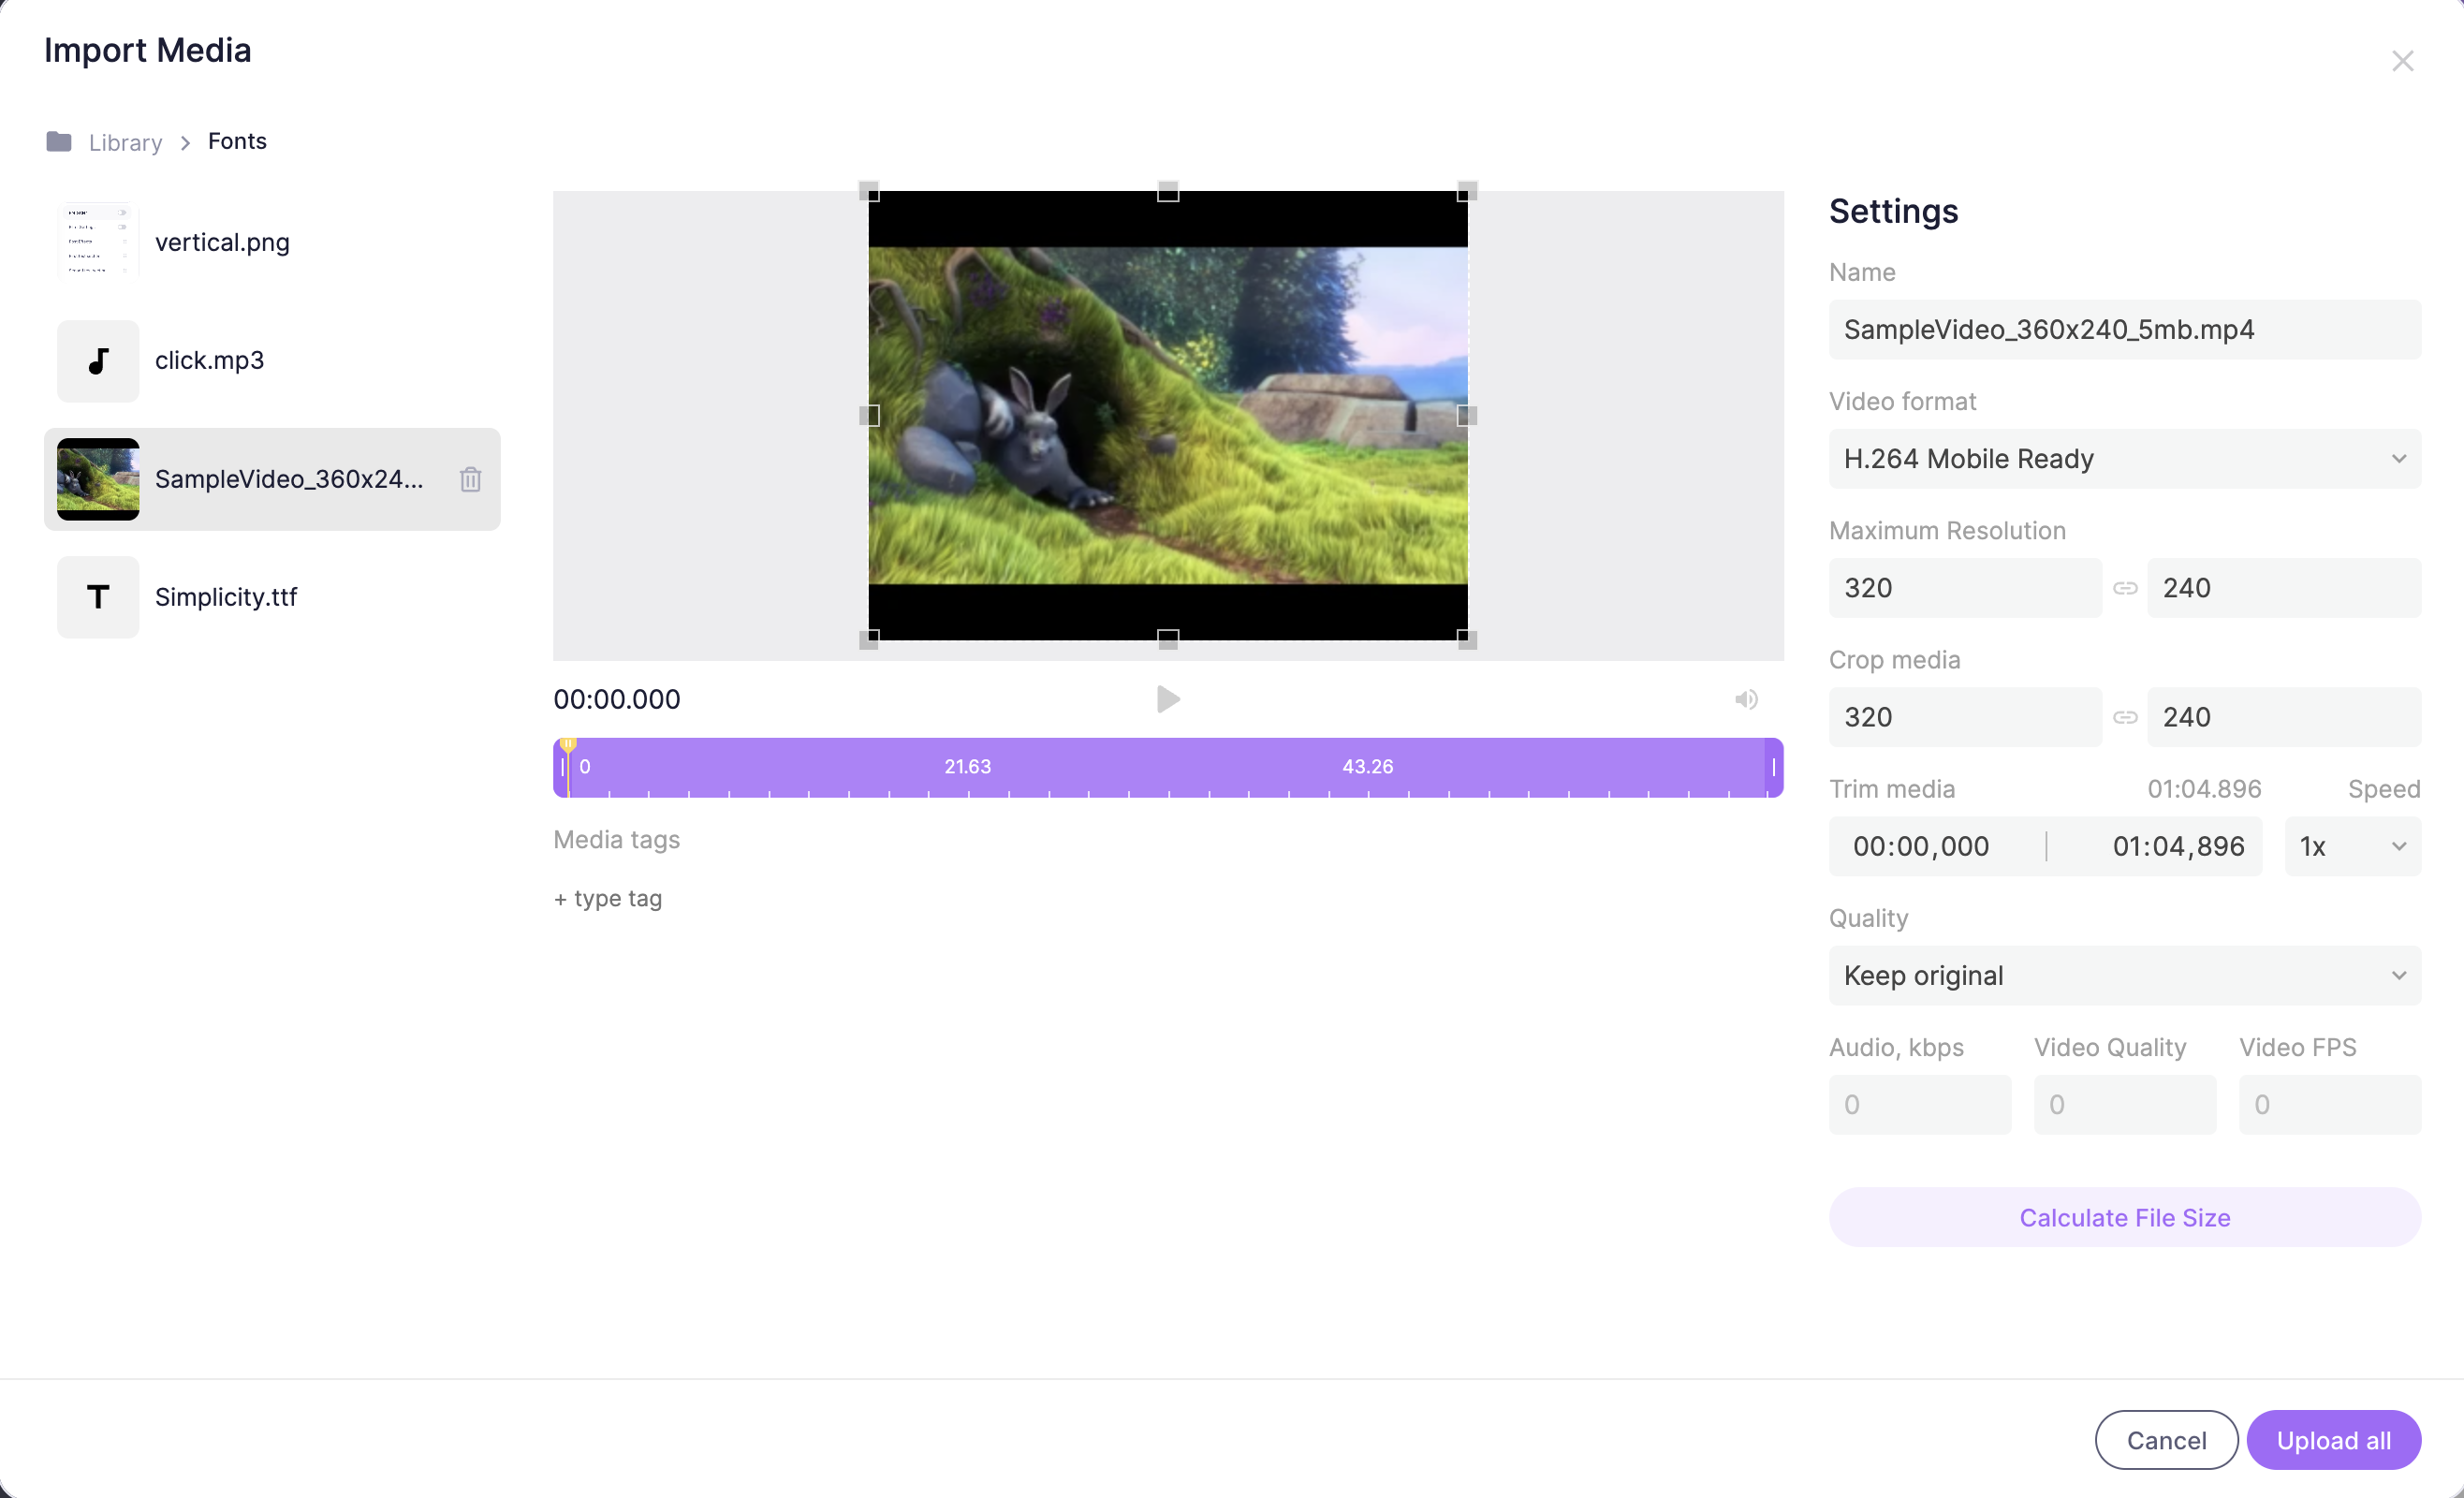Select the vertical.png thumbnail
2464x1498 pixels.
[98, 242]
